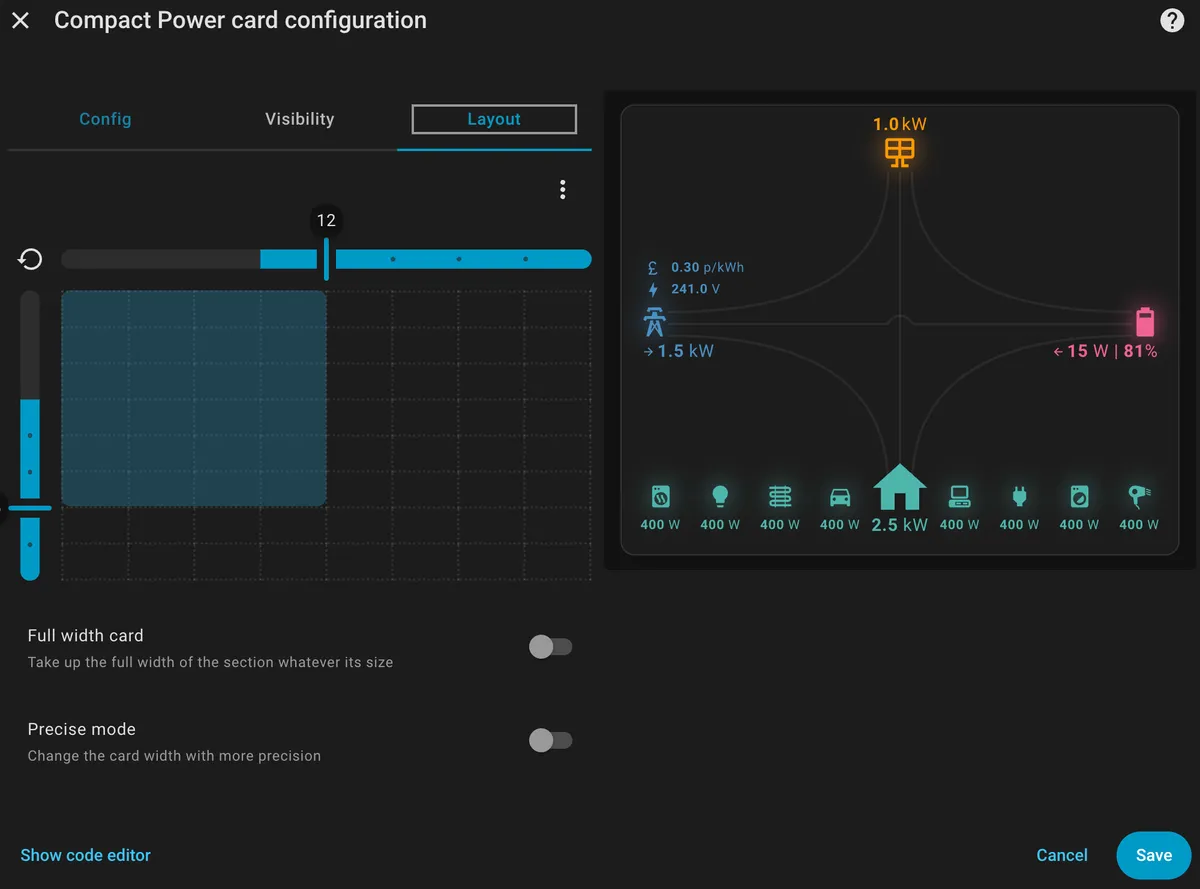Click the grid pylon icon in preview
The width and height of the screenshot is (1200, 889).
(x=654, y=322)
